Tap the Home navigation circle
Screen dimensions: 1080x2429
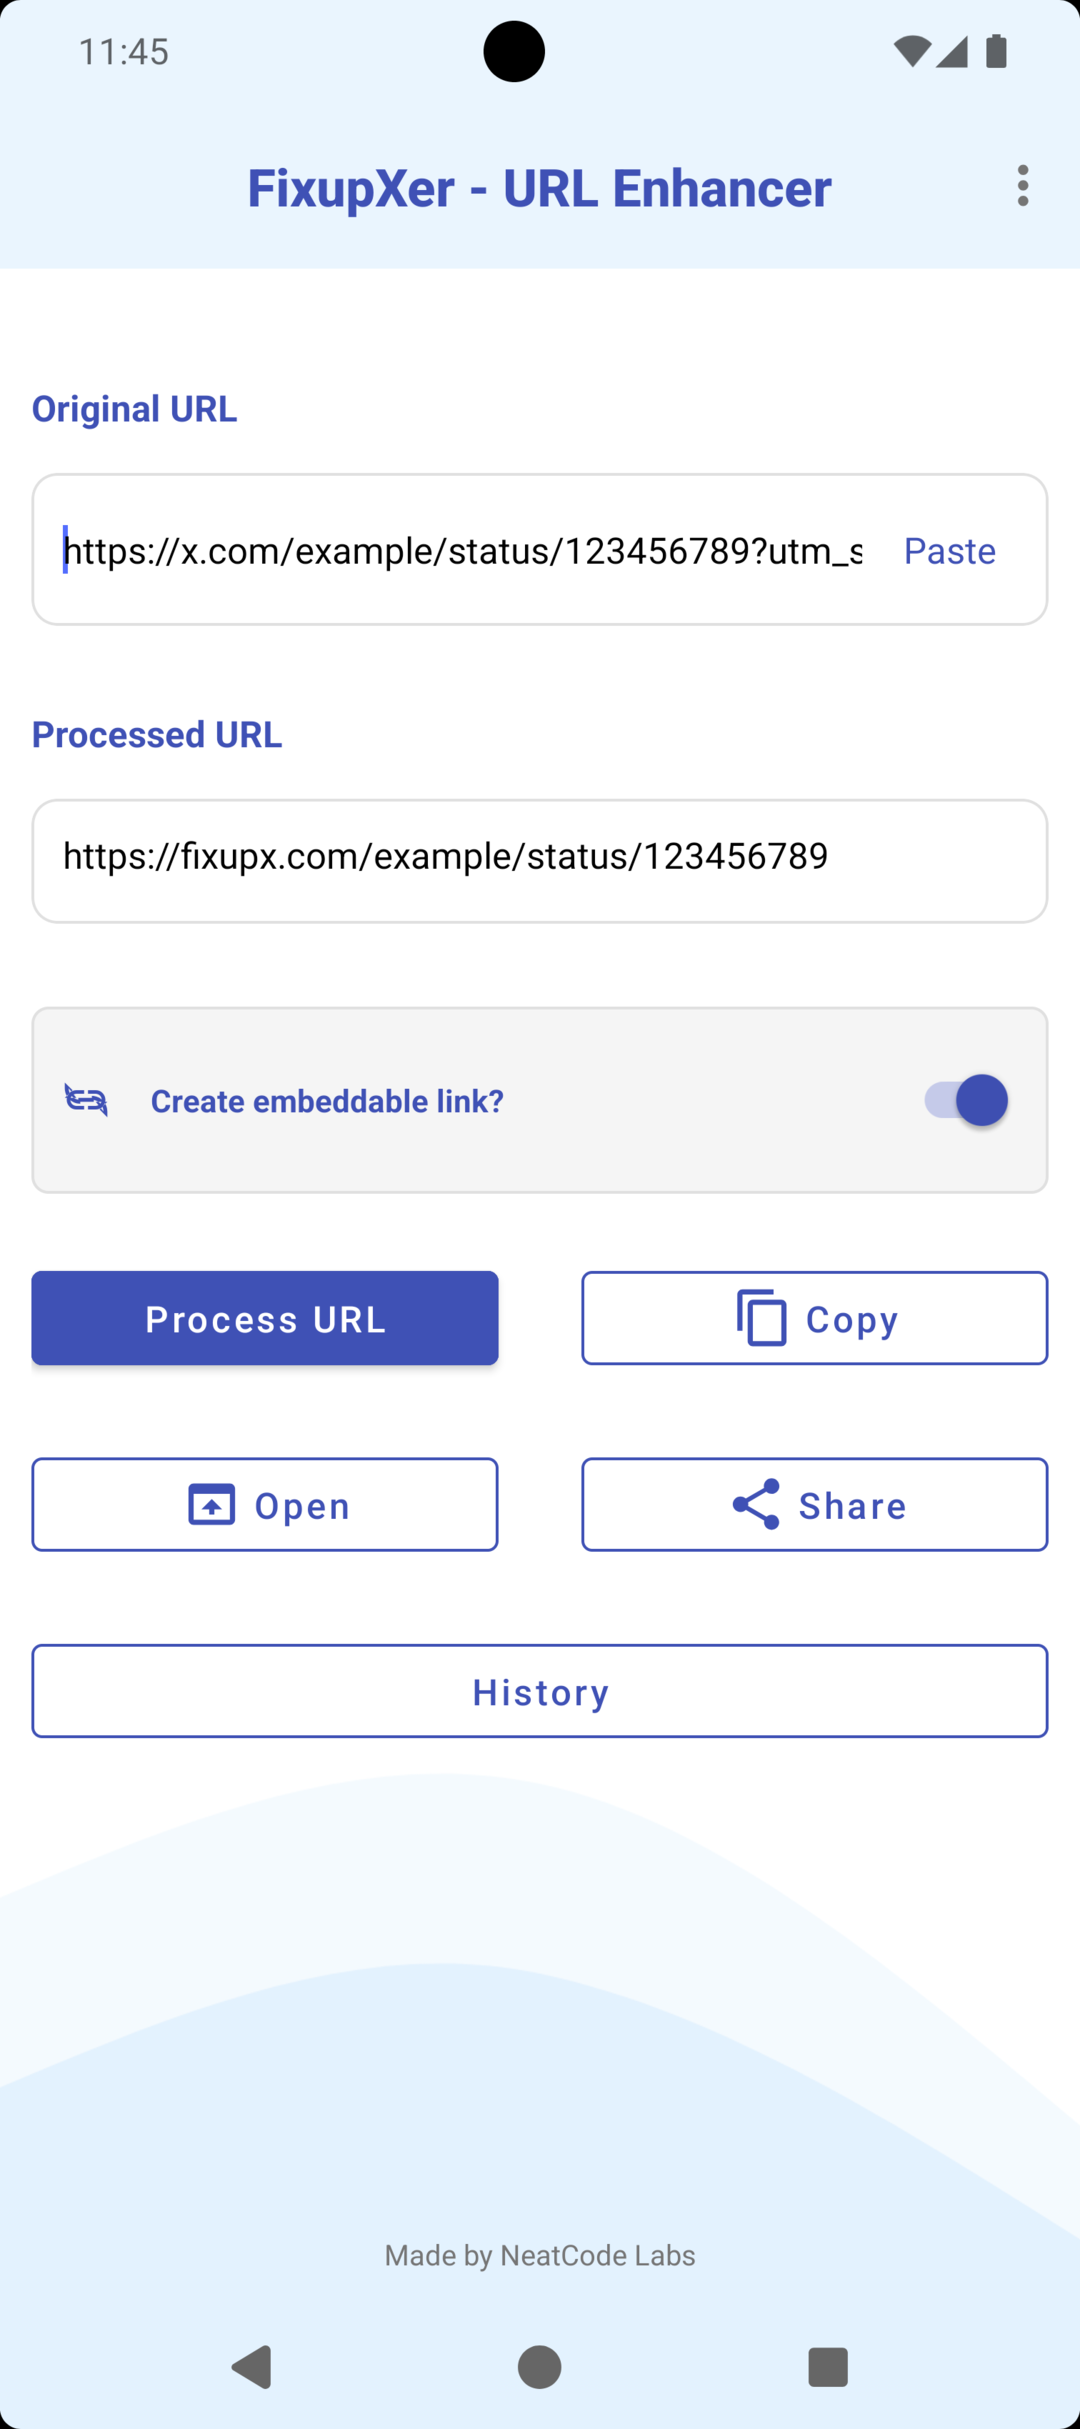click(x=539, y=2367)
